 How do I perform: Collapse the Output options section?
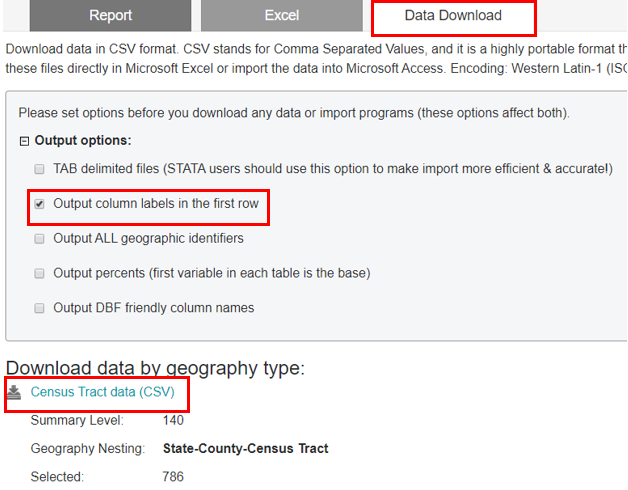click(24, 140)
